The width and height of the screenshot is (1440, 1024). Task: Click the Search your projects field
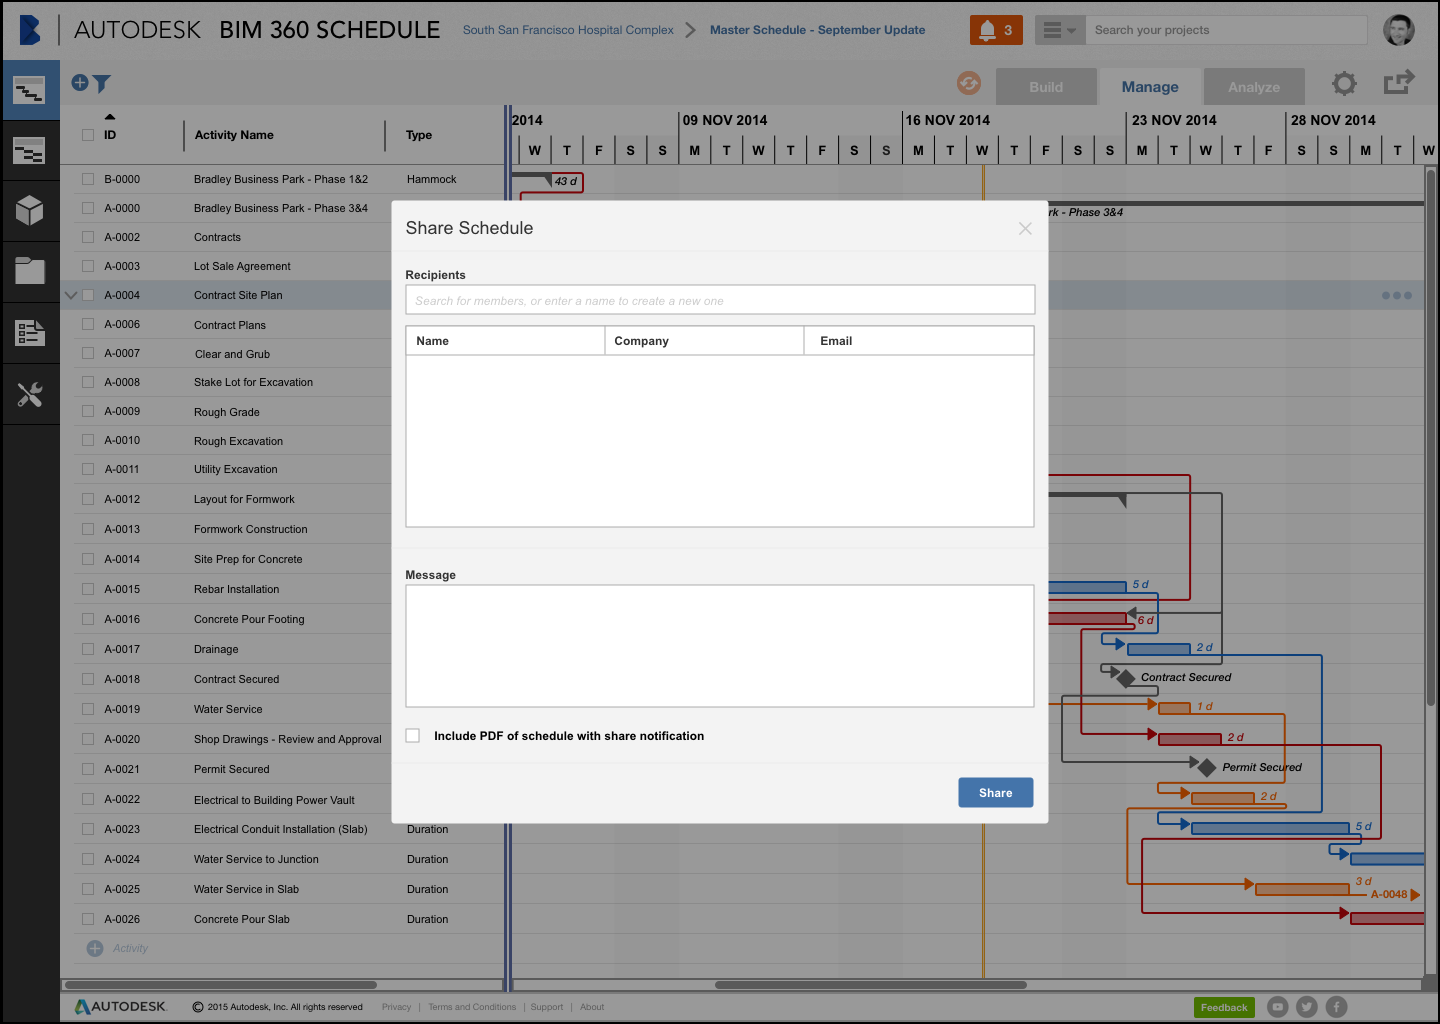click(1227, 30)
